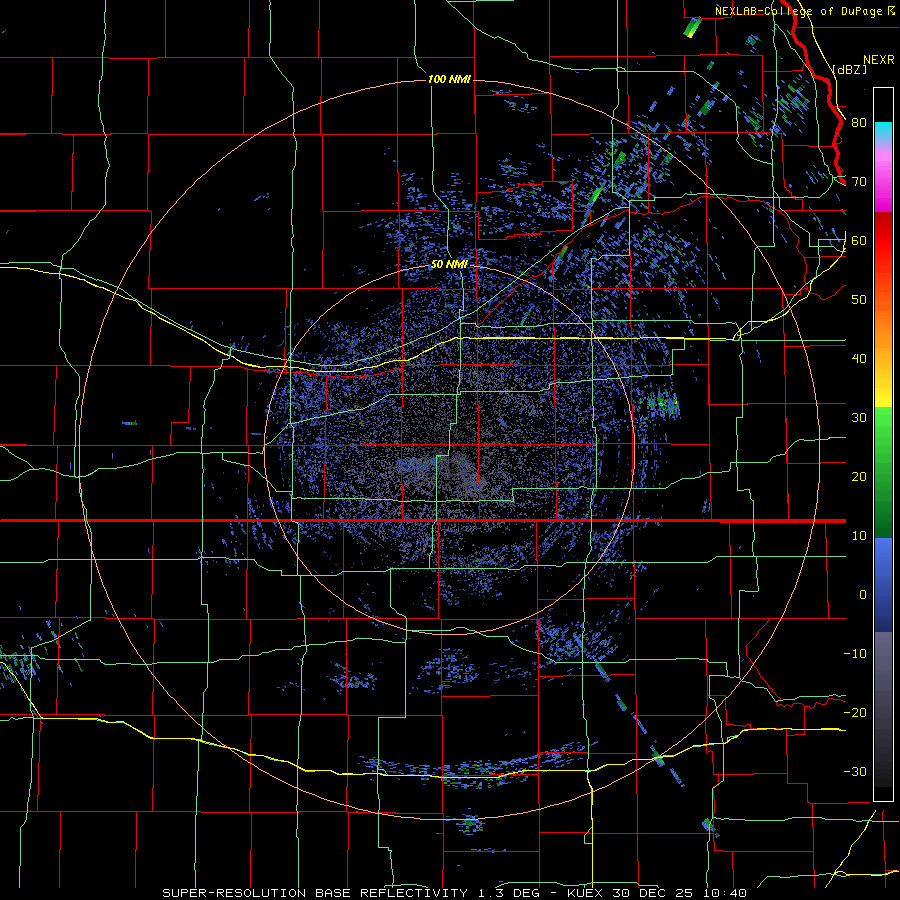
Task: Pick the cyan segment of the color bar
Action: pos(883,131)
